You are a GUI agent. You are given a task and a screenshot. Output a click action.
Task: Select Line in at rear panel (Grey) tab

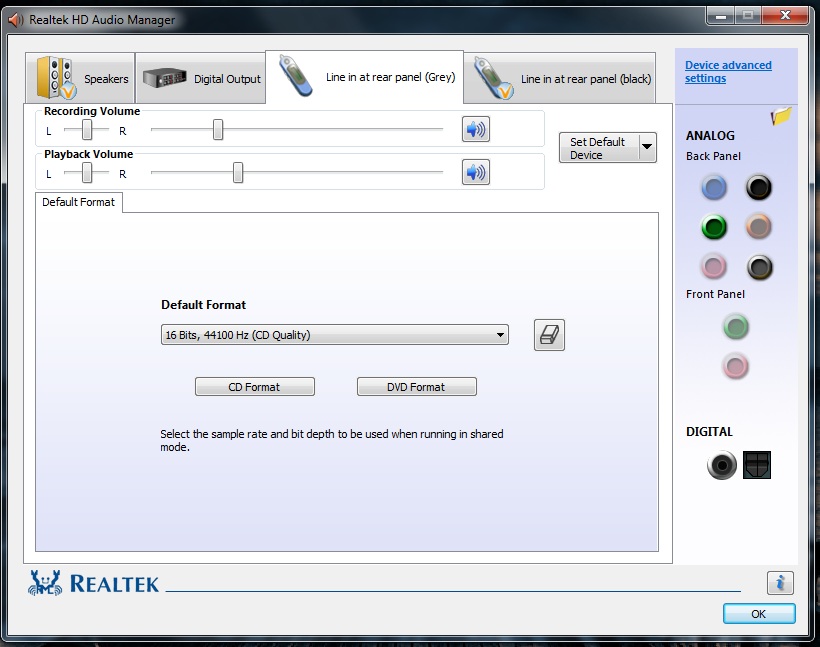(x=365, y=77)
